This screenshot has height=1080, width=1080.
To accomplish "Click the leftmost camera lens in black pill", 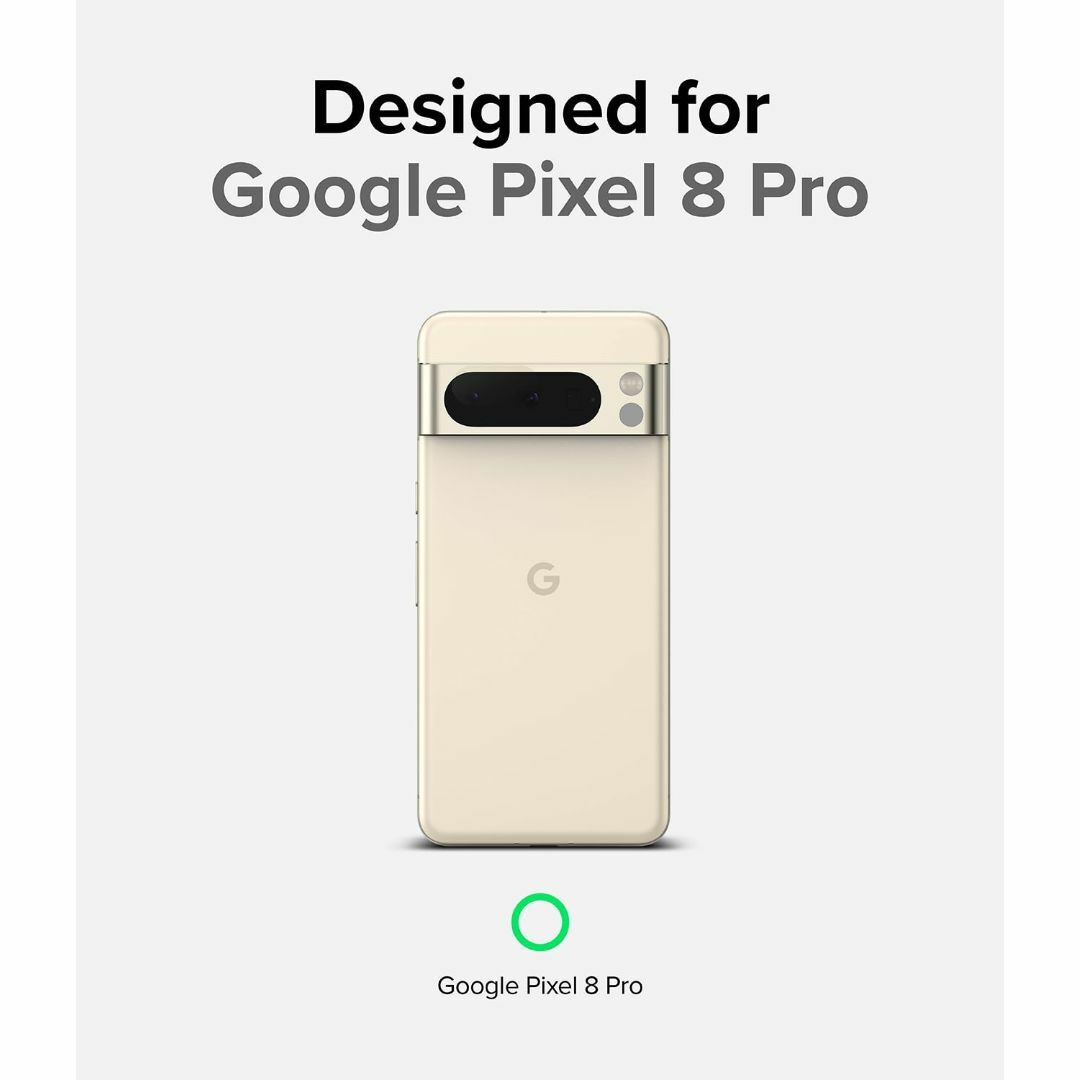I will point(474,398).
